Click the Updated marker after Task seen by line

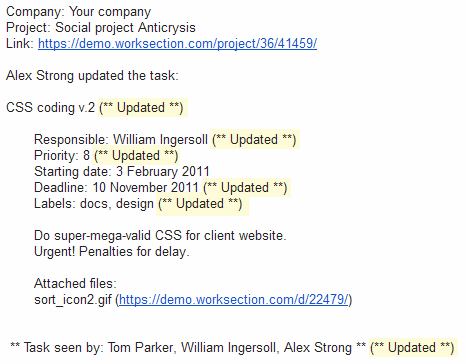[x=413, y=348]
